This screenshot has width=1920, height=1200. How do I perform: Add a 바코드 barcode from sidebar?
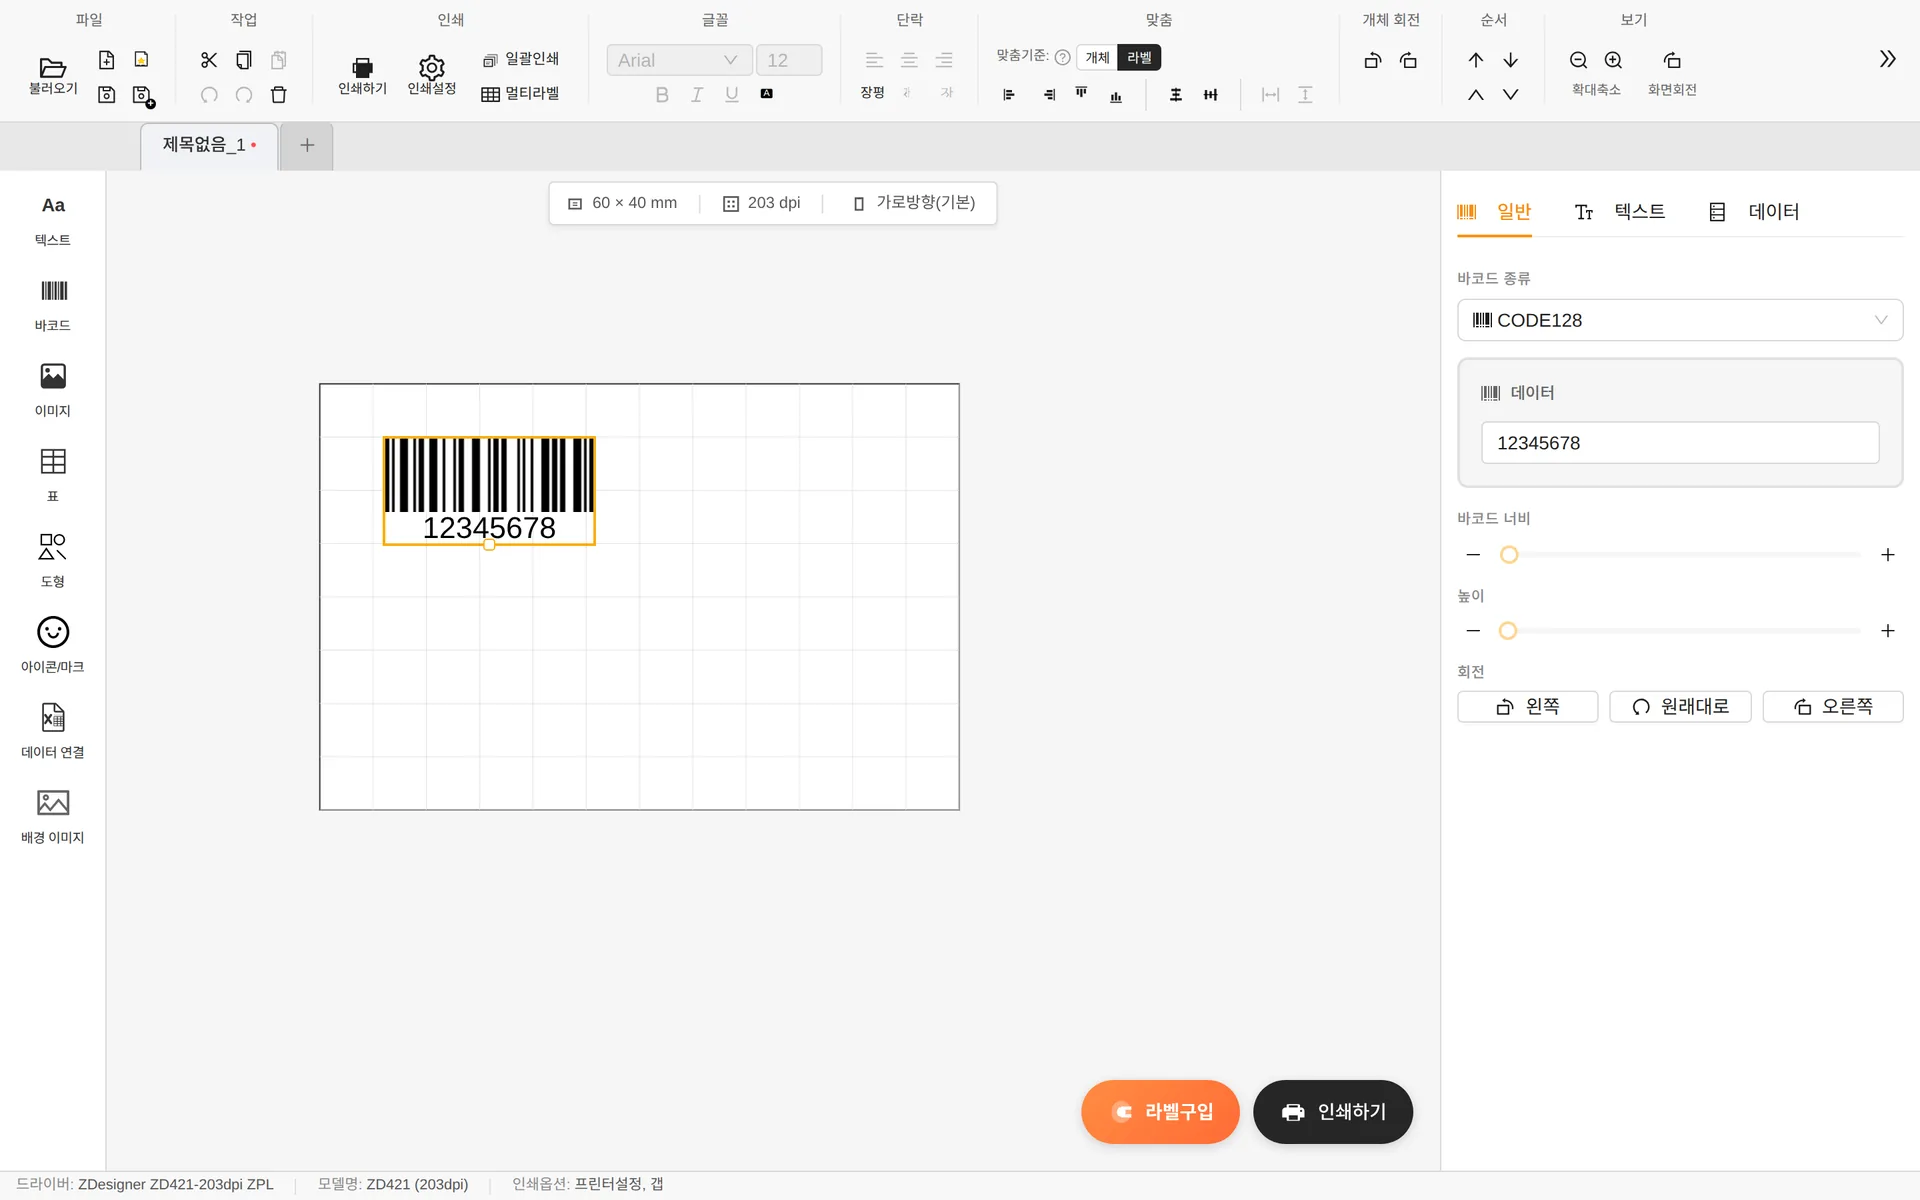53,306
